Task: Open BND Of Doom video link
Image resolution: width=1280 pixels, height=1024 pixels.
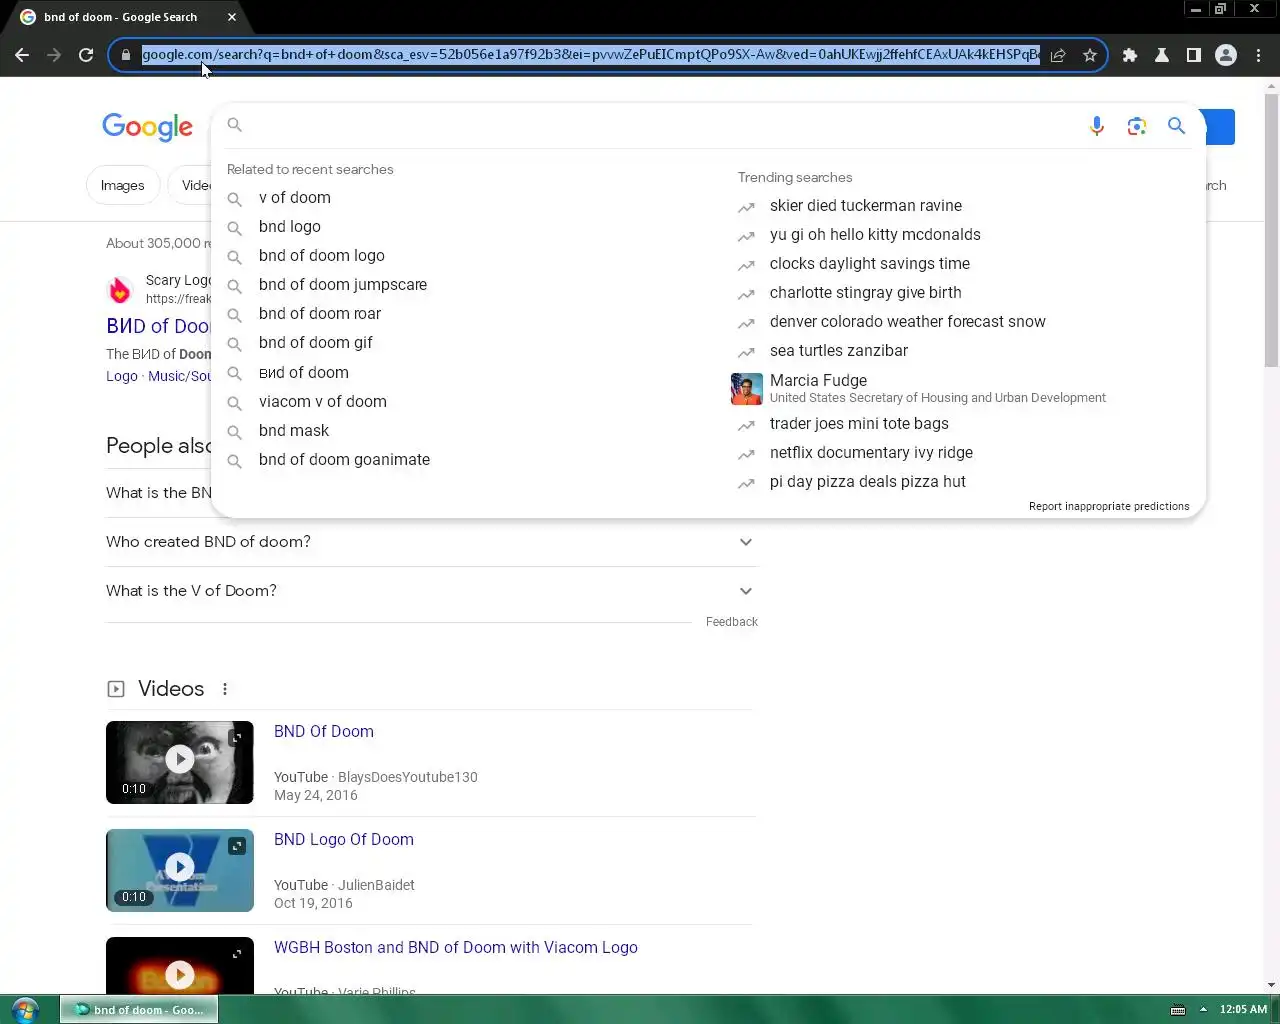Action: pyautogui.click(x=324, y=732)
